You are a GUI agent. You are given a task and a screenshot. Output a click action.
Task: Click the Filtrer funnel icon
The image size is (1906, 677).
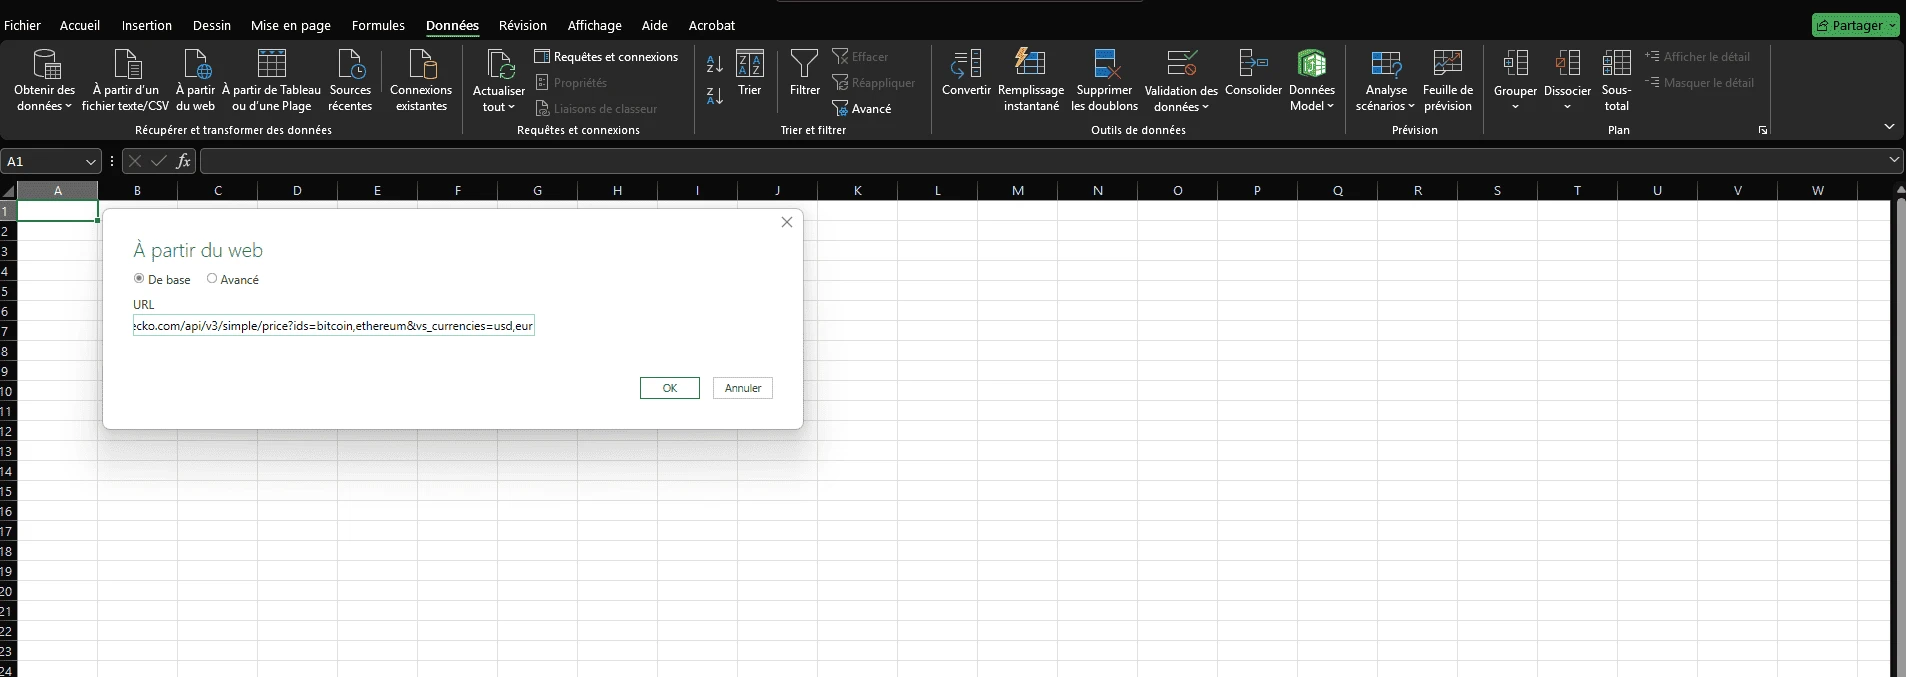coord(804,65)
